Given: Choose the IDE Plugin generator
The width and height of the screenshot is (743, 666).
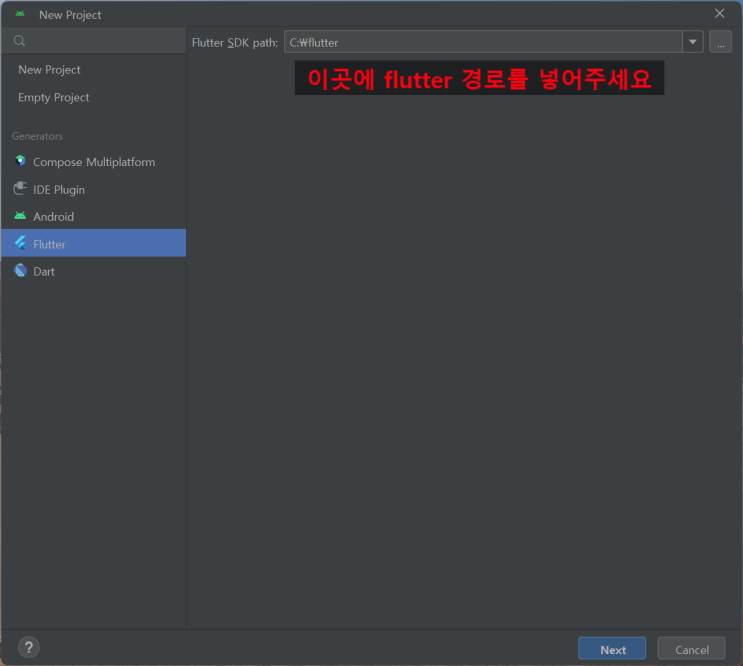Looking at the screenshot, I should pos(93,189).
